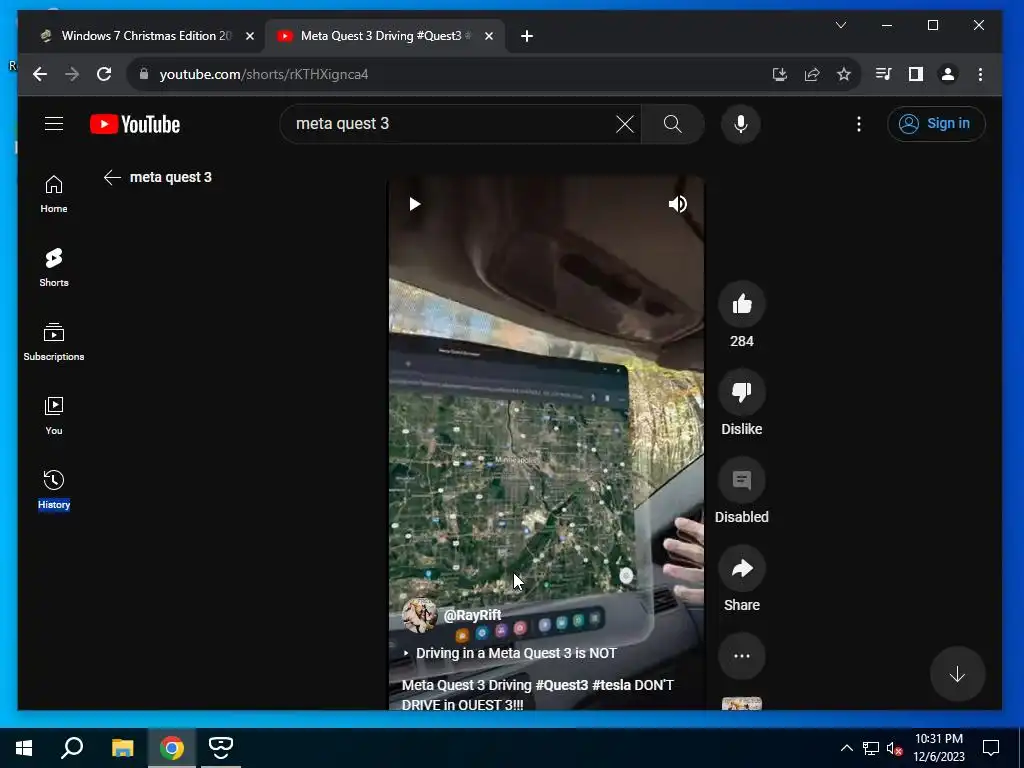1024x768 pixels.
Task: Toggle Chrome side panel
Action: pos(916,74)
